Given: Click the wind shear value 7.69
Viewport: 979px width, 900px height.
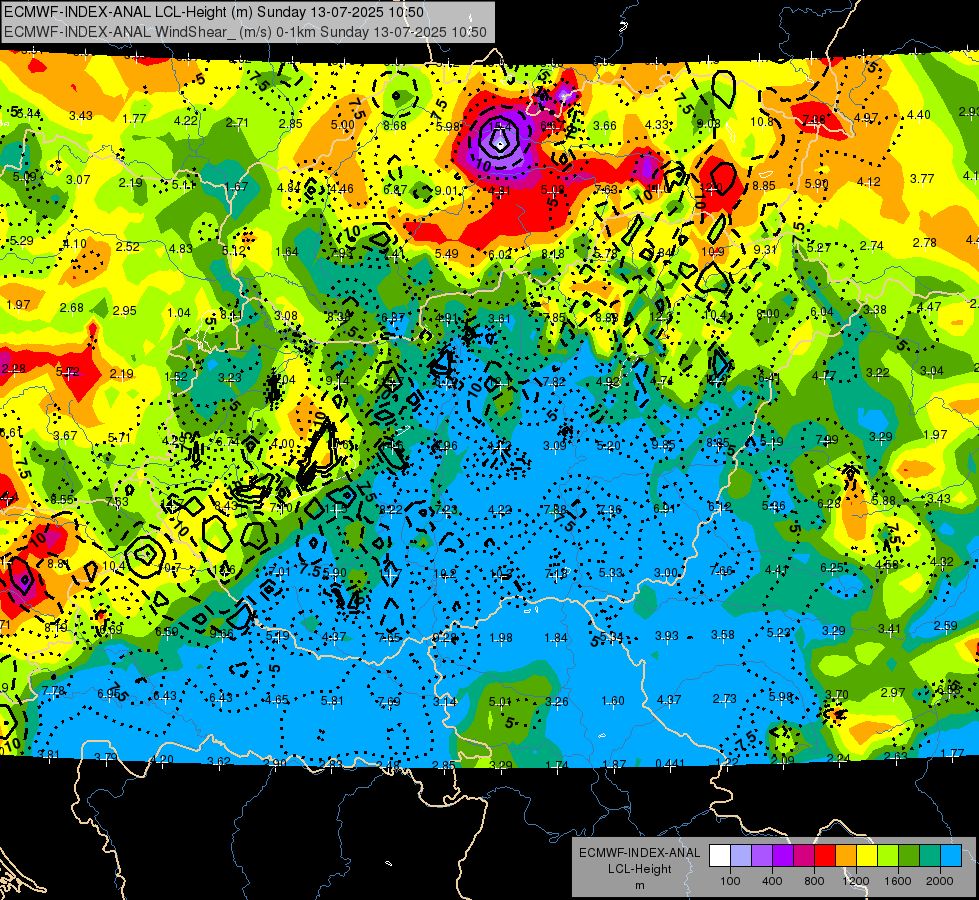Looking at the screenshot, I should (x=389, y=701).
